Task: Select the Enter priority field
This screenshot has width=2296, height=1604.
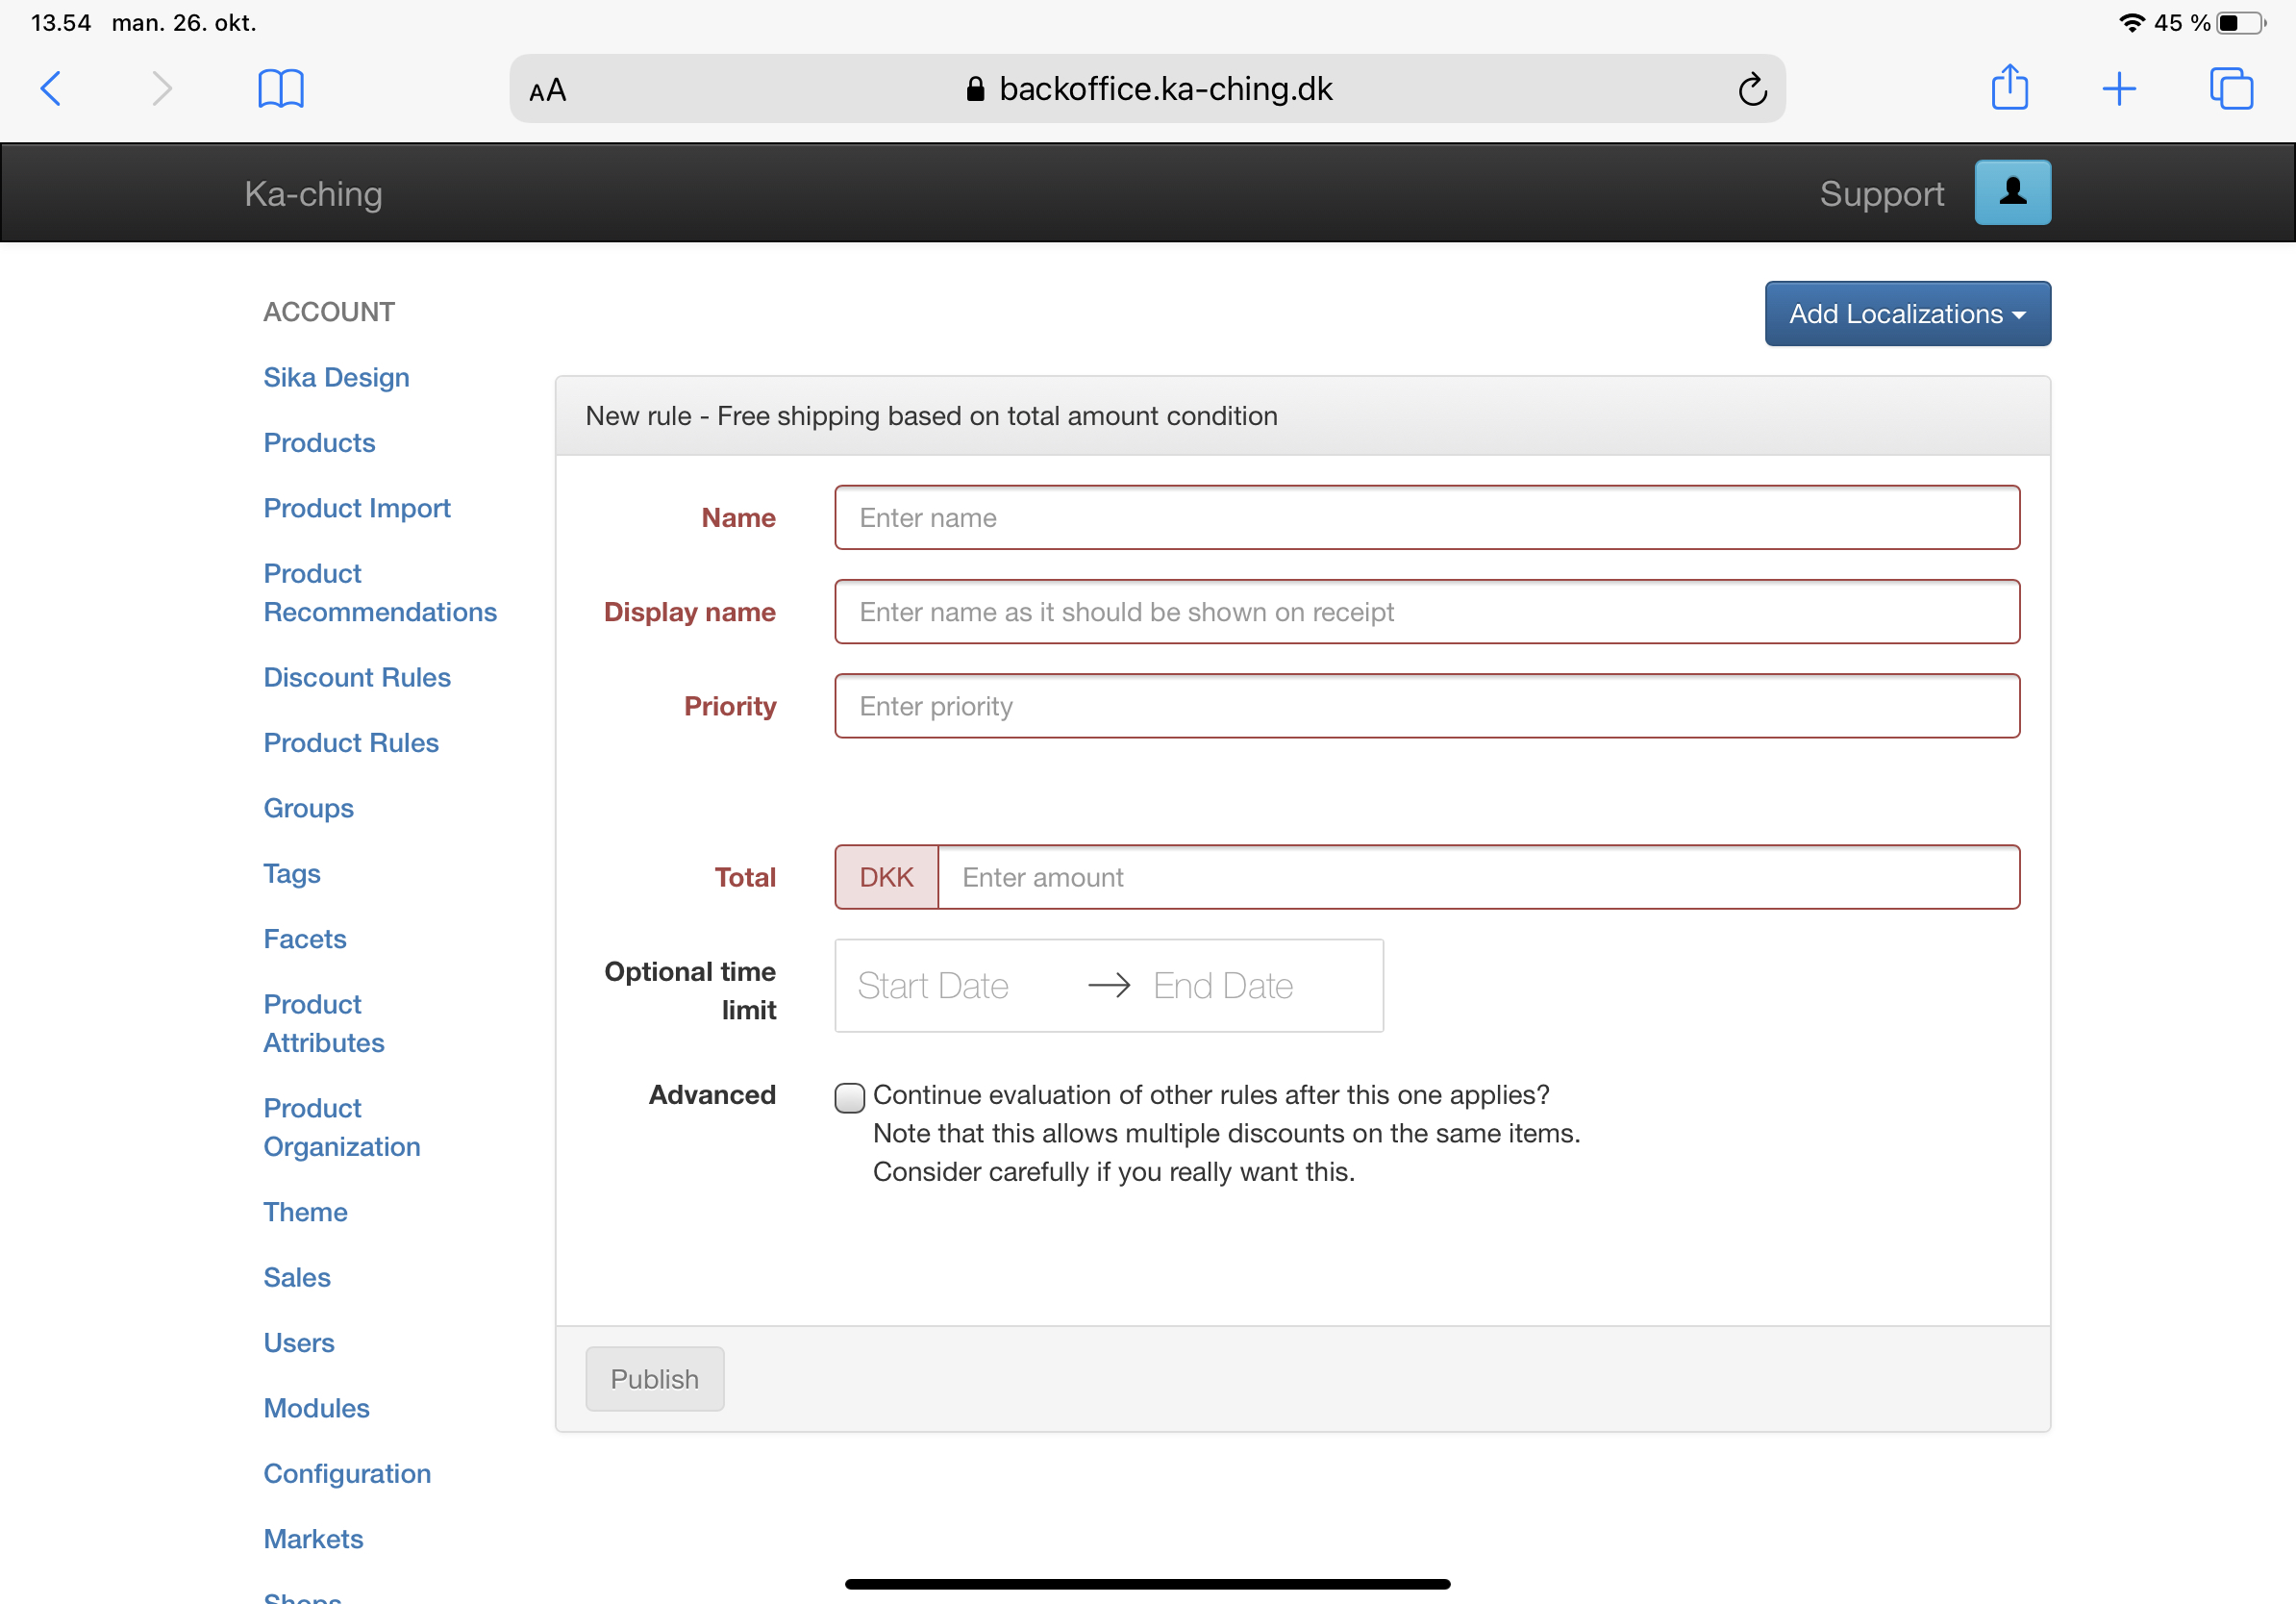Action: tap(1426, 706)
